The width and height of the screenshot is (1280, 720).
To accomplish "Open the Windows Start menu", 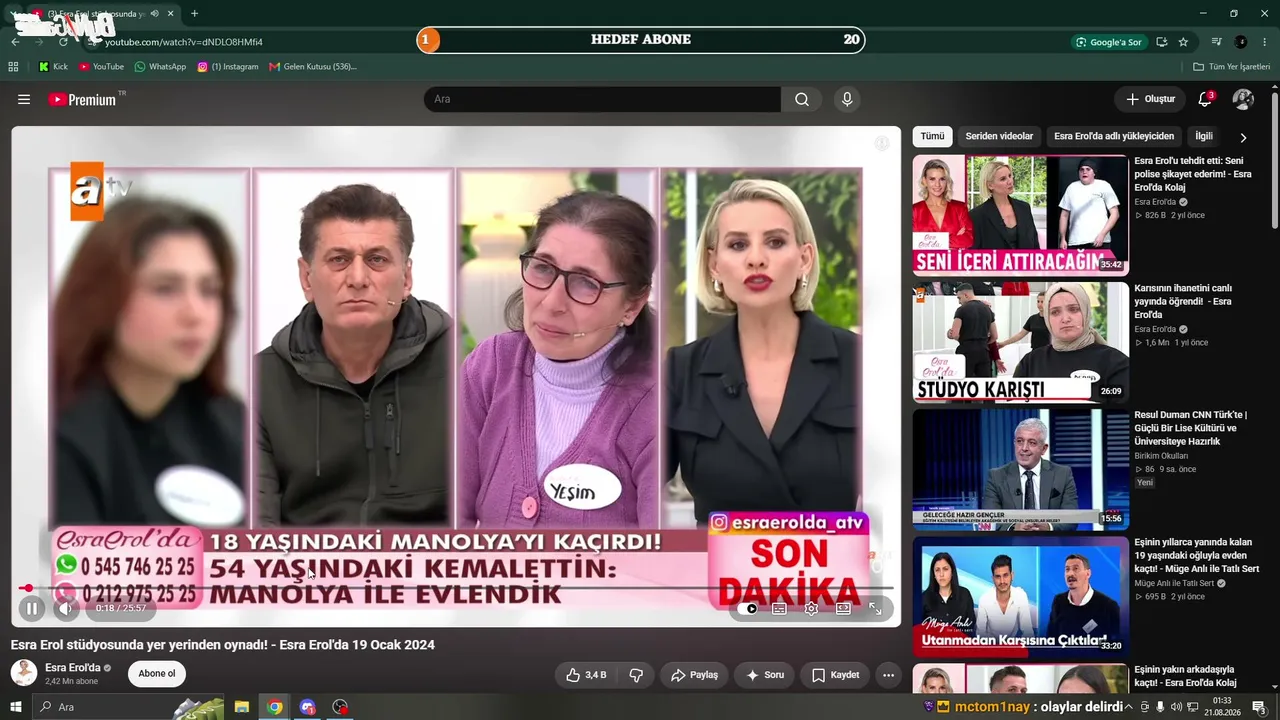I will coord(15,707).
